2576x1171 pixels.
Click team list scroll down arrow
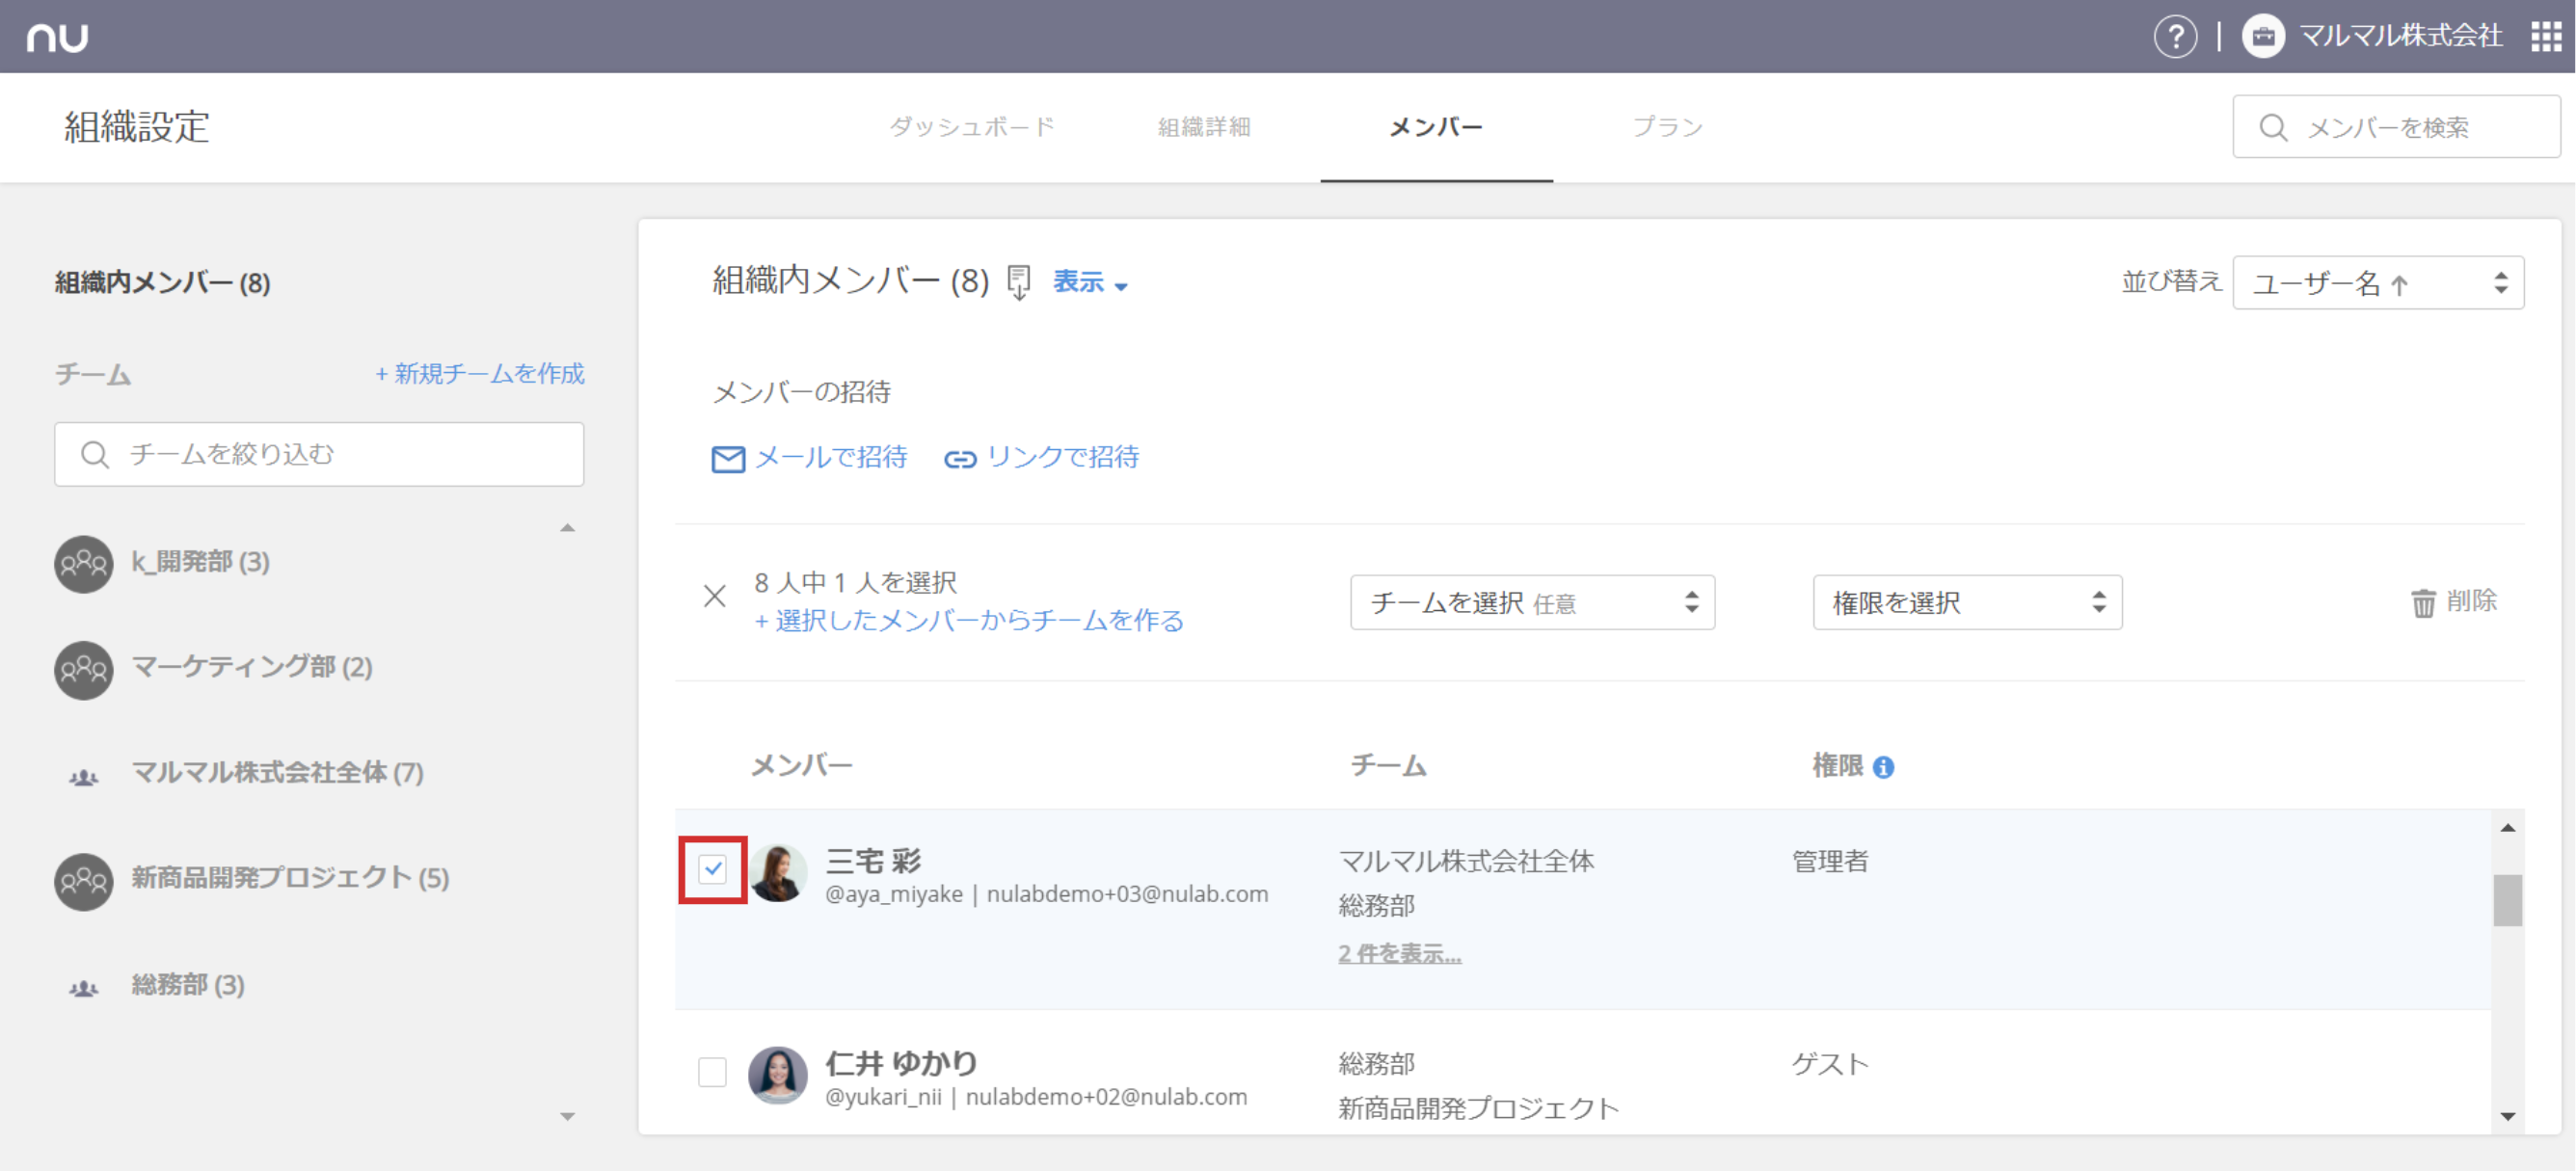click(567, 1116)
